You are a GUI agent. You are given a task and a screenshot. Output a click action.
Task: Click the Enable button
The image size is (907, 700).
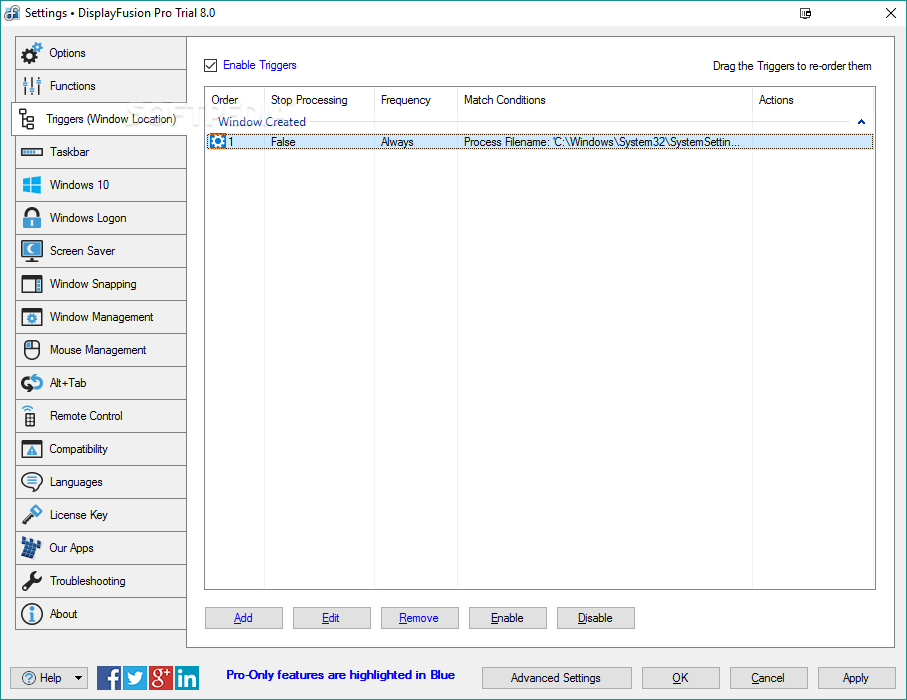click(x=507, y=618)
